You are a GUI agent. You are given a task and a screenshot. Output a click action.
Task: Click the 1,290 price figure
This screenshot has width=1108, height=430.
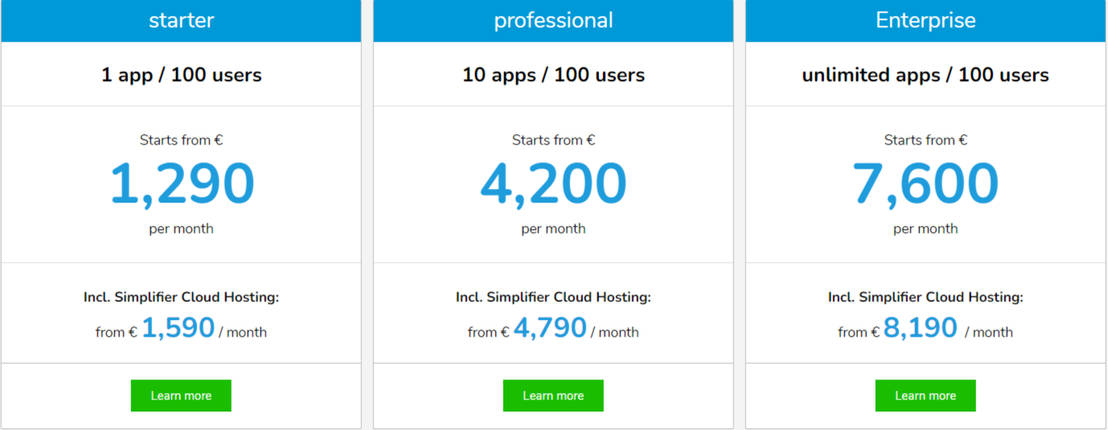(182, 184)
